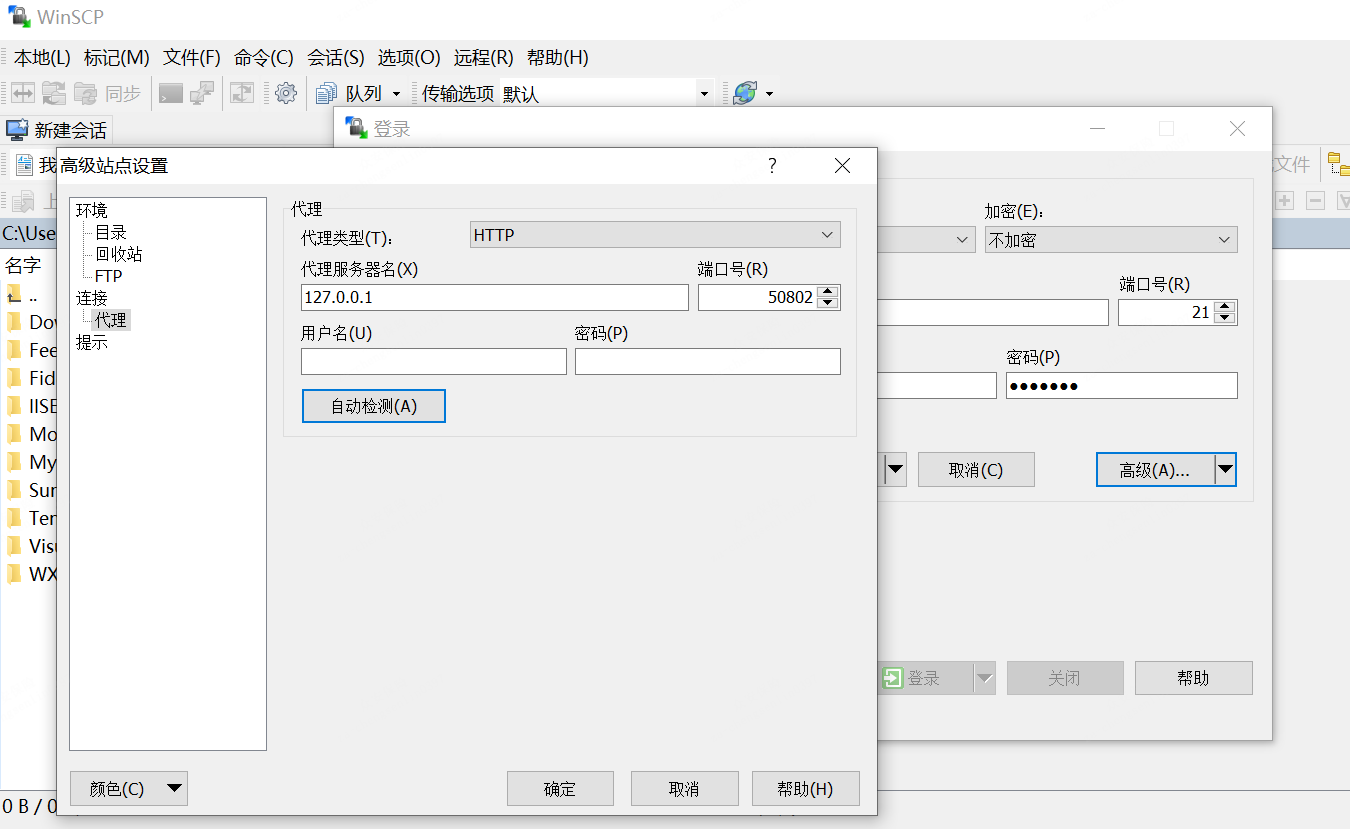Open the Advanced (高级) button dropdown arrow
The width and height of the screenshot is (1350, 829).
point(1225,469)
